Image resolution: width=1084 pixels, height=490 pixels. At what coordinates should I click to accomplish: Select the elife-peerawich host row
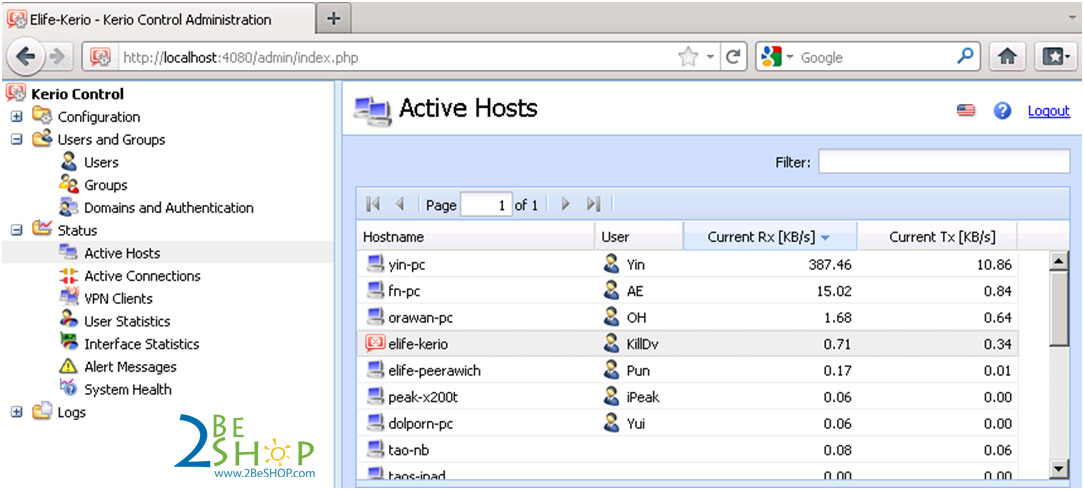click(x=687, y=370)
